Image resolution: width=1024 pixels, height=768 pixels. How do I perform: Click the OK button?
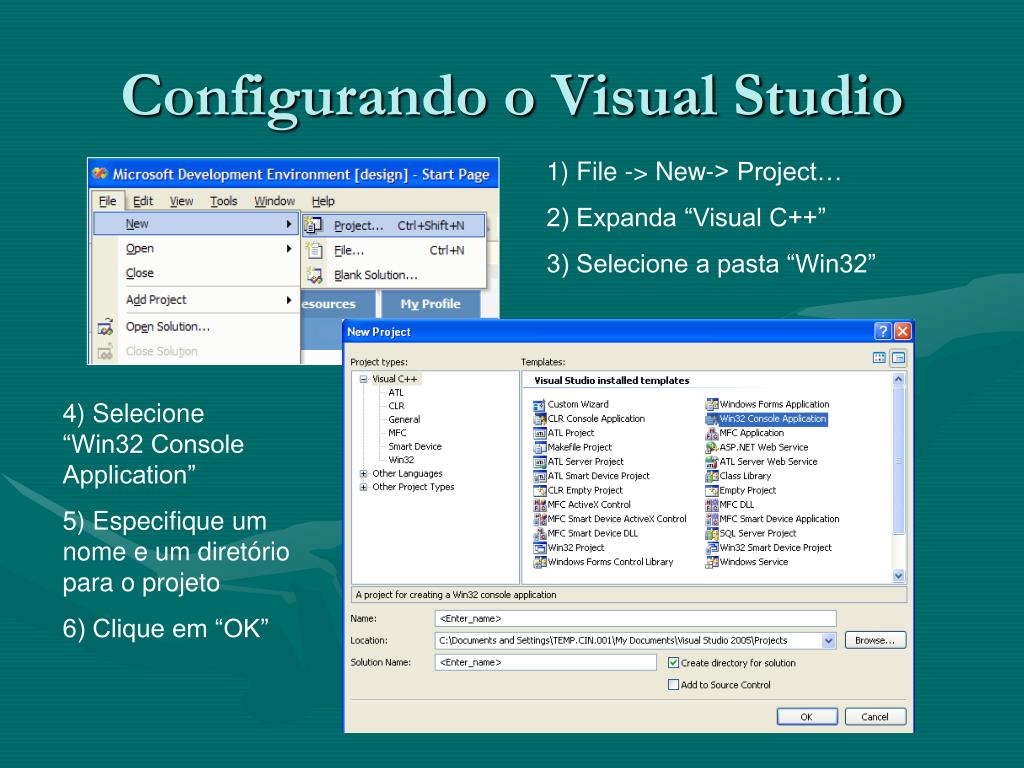[x=807, y=716]
